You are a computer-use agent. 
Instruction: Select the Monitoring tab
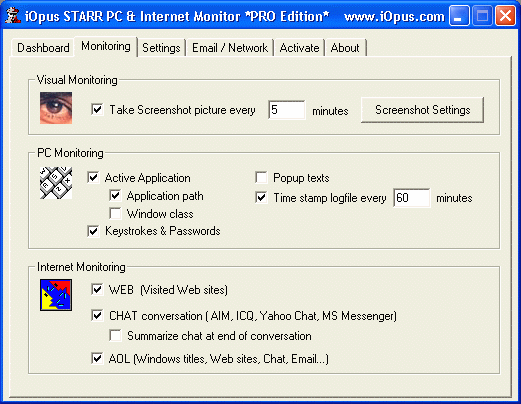pos(106,46)
